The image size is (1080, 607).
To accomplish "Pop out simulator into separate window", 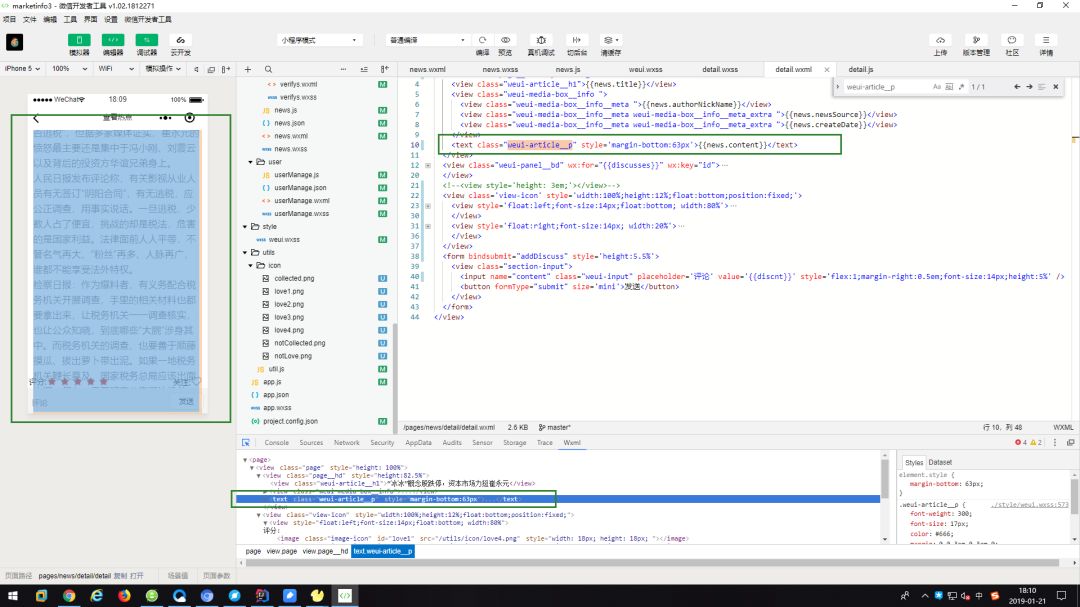I will [x=211, y=70].
